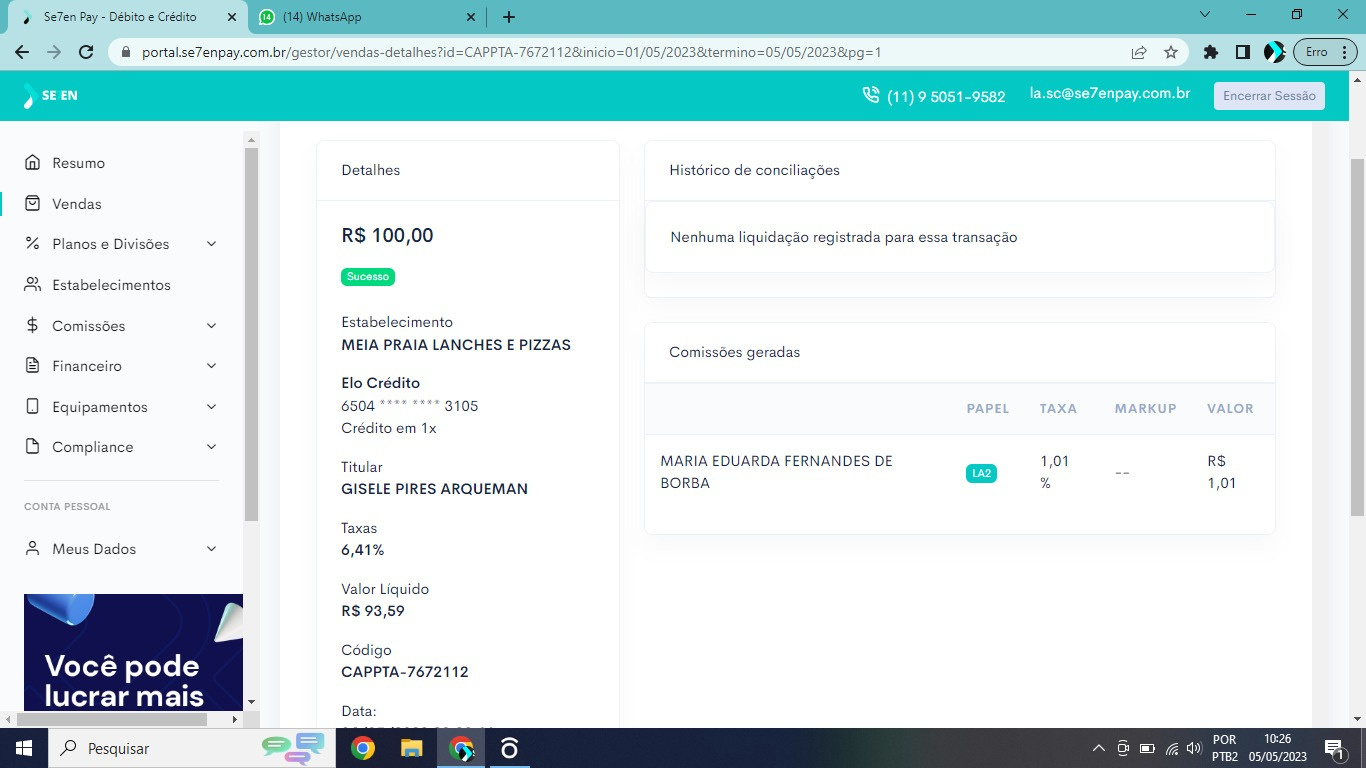Open a new browser tab

point(509,17)
